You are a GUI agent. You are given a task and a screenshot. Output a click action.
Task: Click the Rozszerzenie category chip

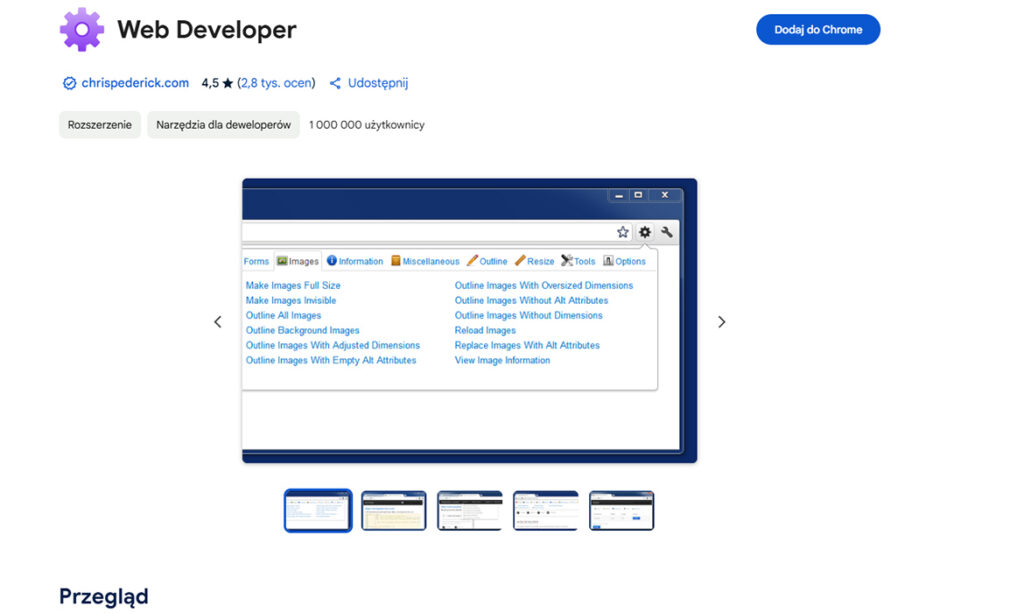click(x=99, y=125)
